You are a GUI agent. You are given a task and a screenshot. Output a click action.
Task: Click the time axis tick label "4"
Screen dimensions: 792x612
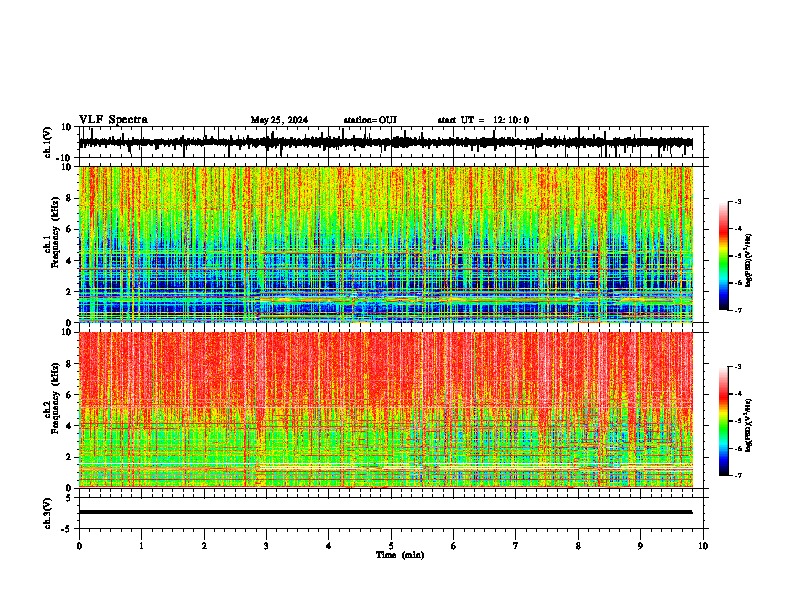click(329, 546)
